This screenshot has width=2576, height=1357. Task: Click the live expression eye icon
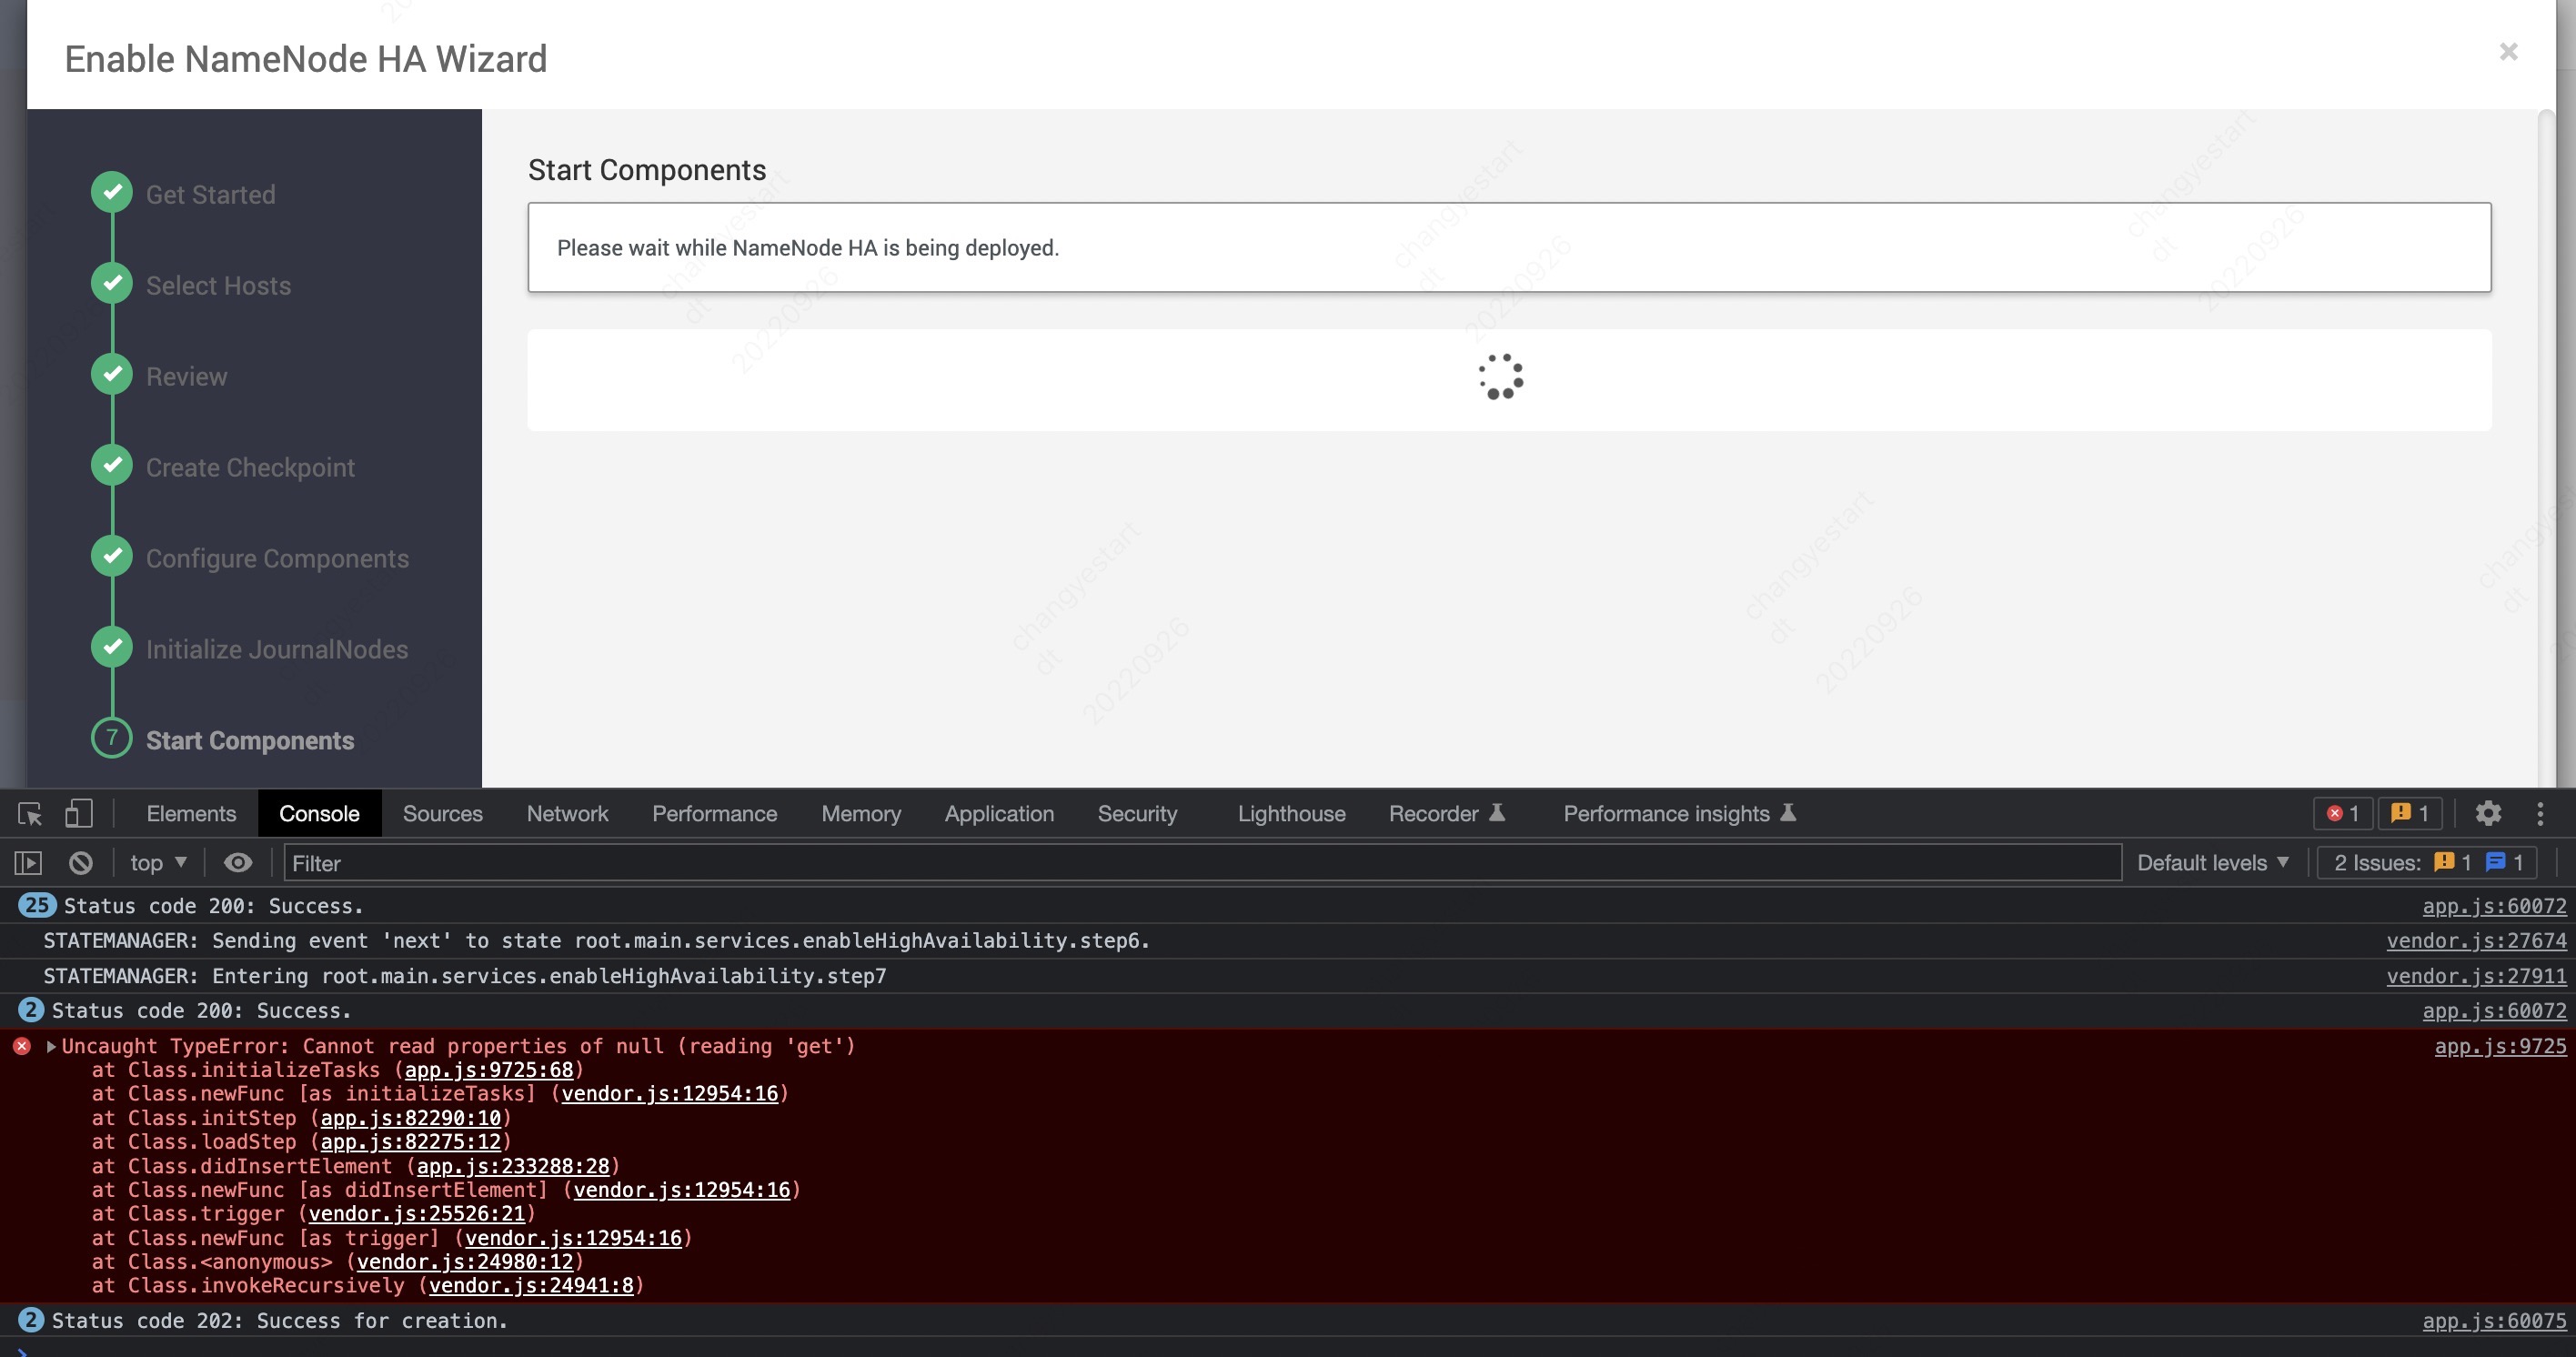(238, 863)
